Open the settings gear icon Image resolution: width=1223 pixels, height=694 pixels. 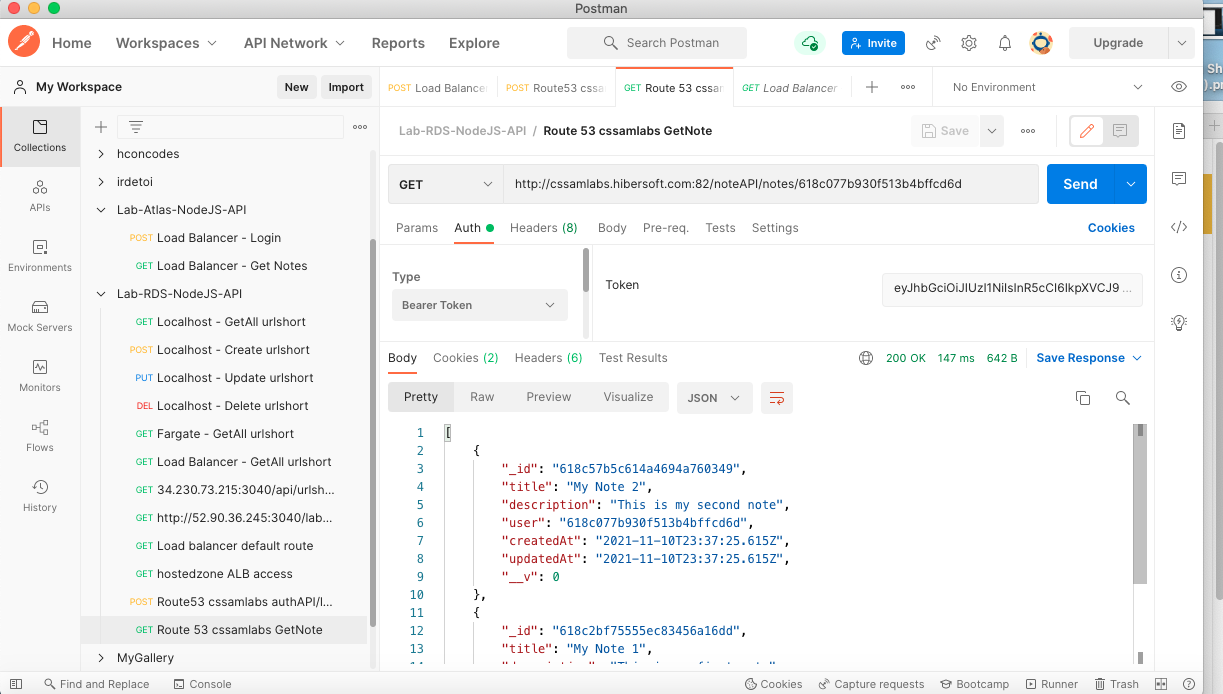point(969,43)
